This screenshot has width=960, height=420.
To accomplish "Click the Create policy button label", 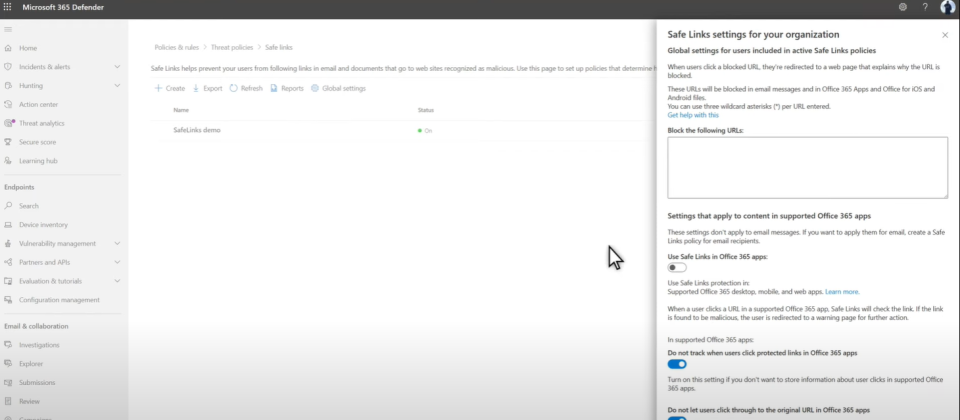I will [x=175, y=88].
